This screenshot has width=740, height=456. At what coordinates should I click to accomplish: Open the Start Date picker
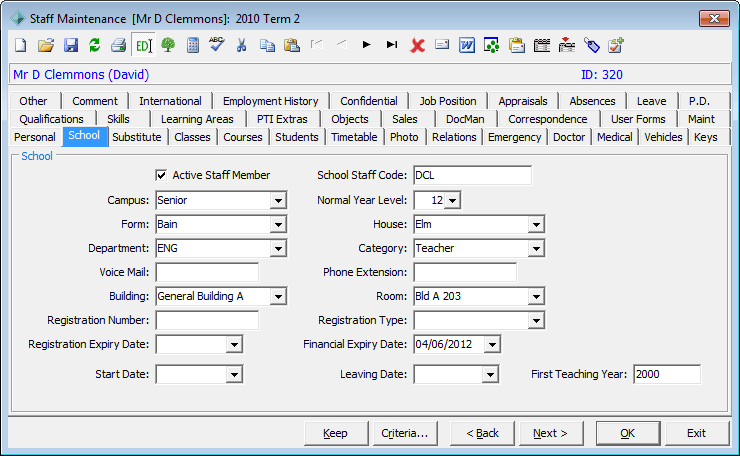(234, 375)
